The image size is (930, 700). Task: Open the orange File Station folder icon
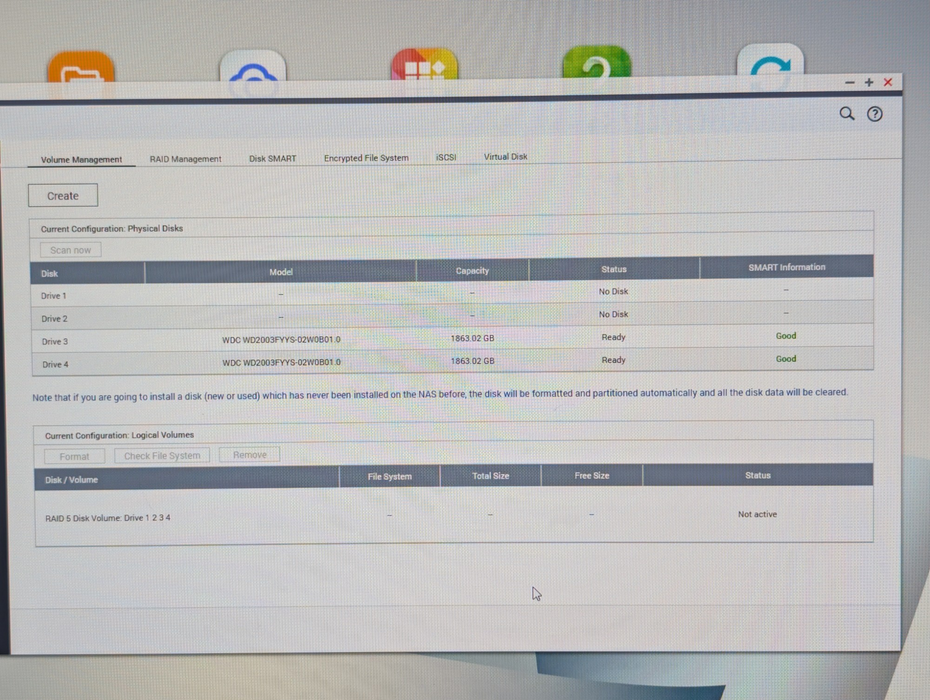click(x=81, y=66)
